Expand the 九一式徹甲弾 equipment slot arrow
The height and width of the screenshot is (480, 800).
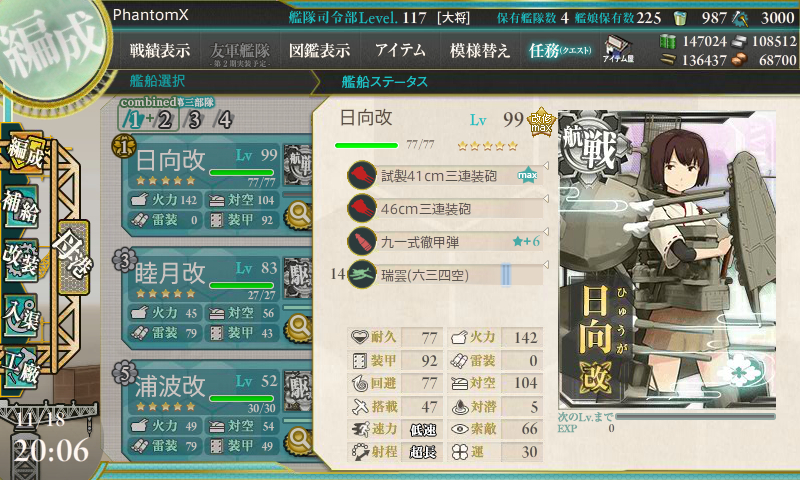(545, 232)
